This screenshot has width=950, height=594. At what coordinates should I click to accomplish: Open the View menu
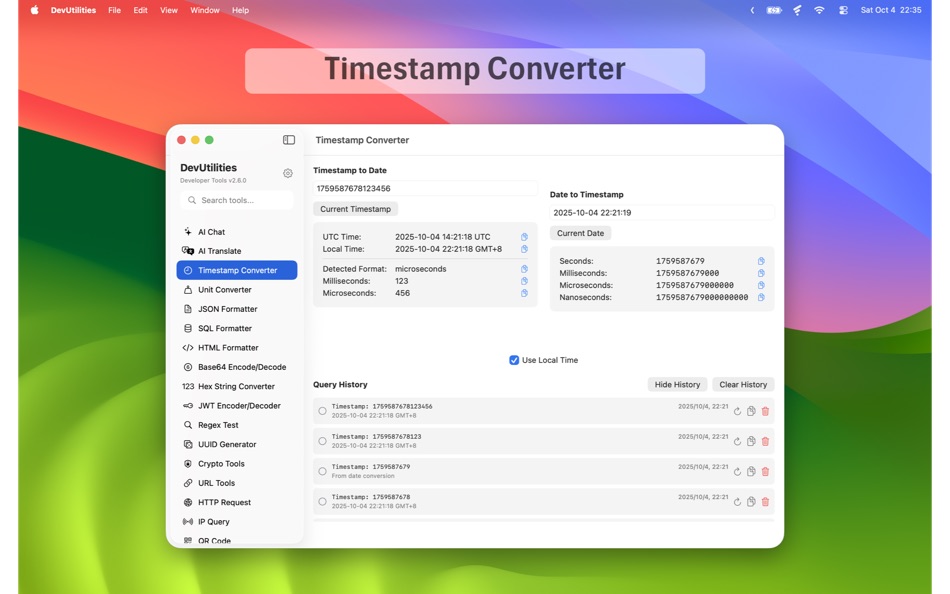168,10
